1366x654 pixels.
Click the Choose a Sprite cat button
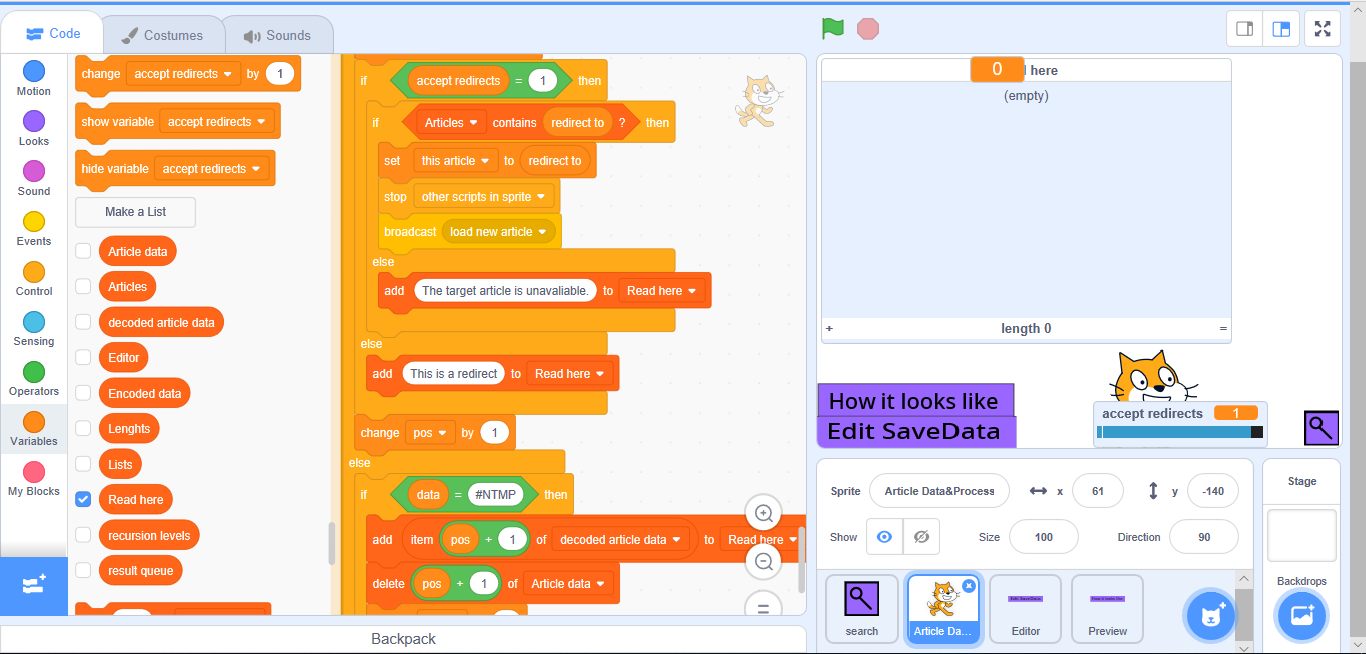click(x=1212, y=616)
